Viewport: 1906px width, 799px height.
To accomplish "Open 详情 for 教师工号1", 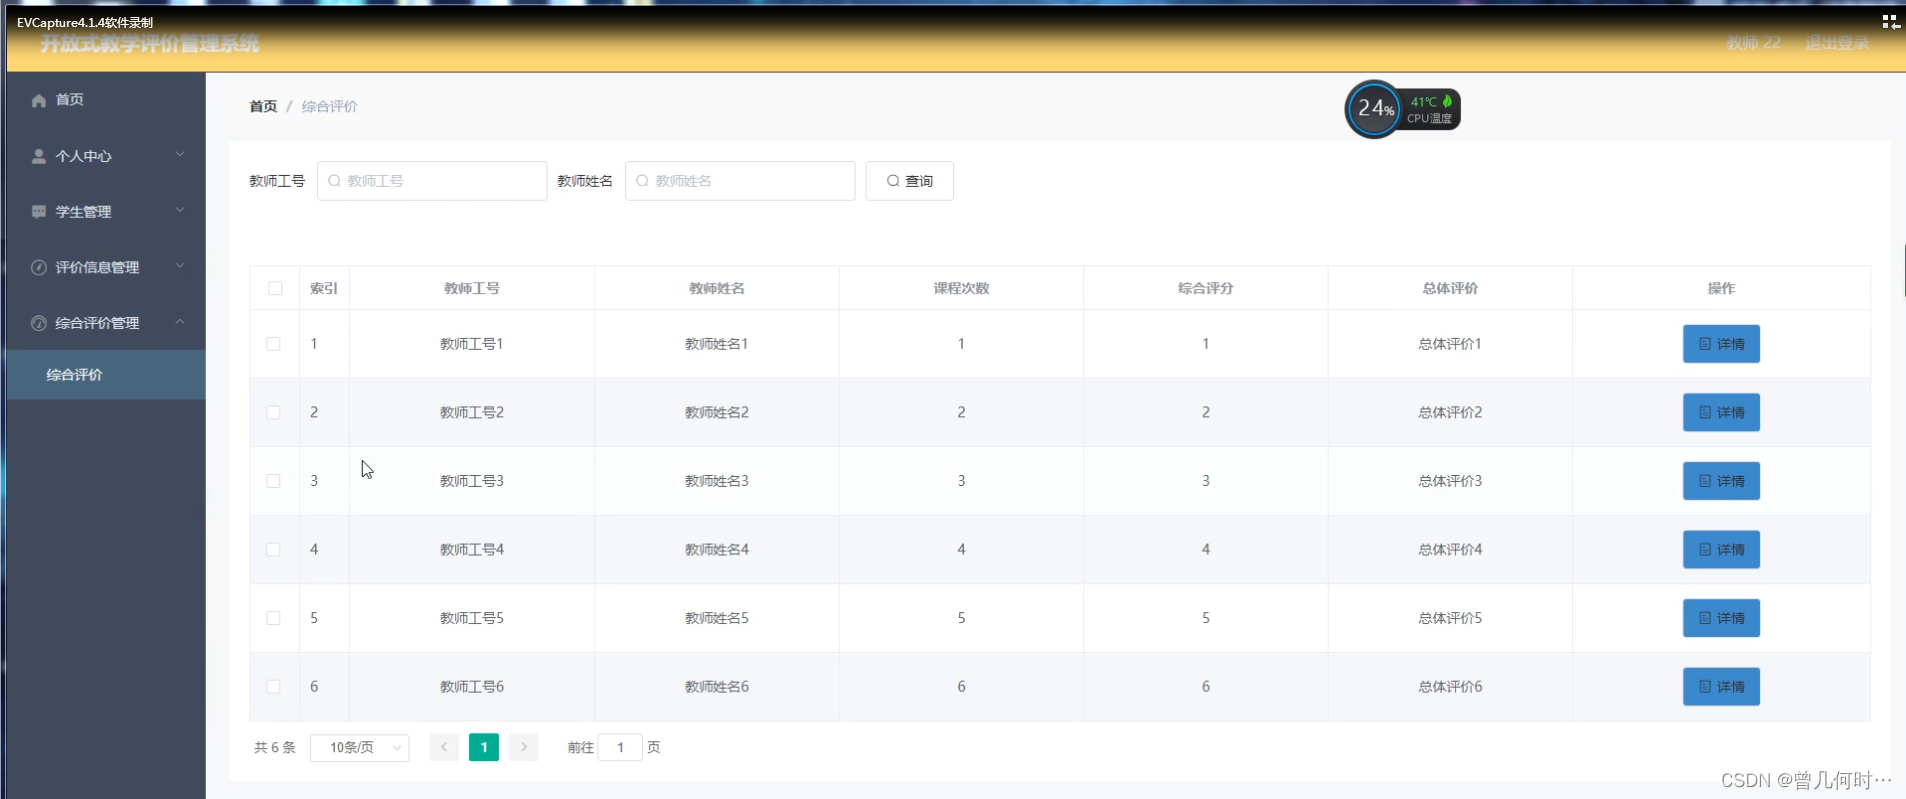I will point(1721,344).
